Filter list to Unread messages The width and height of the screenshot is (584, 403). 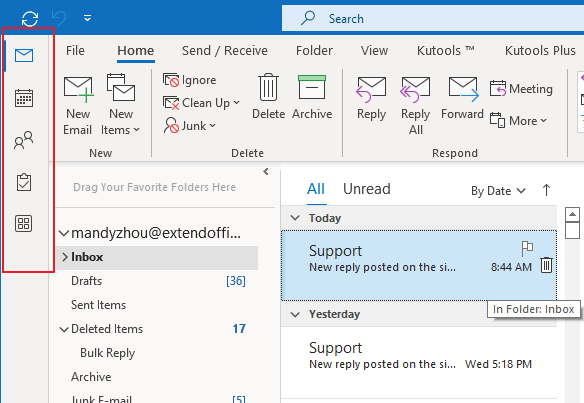point(366,189)
